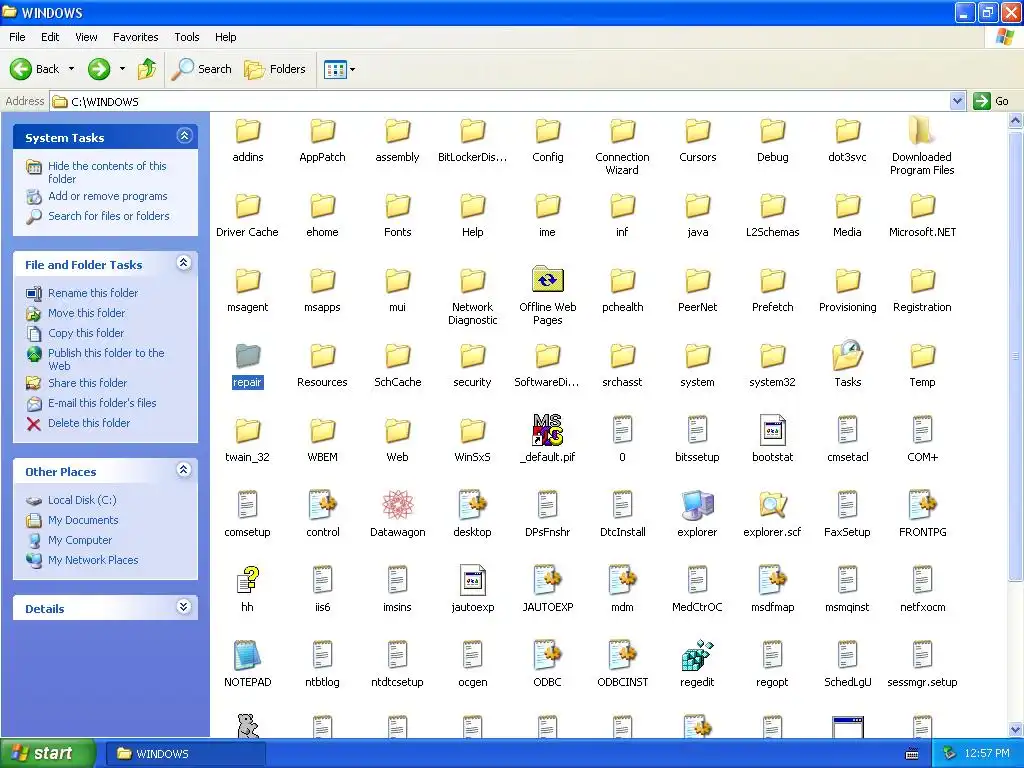This screenshot has height=768, width=1024.
Task: Collapse the System Tasks panel
Action: 184,136
